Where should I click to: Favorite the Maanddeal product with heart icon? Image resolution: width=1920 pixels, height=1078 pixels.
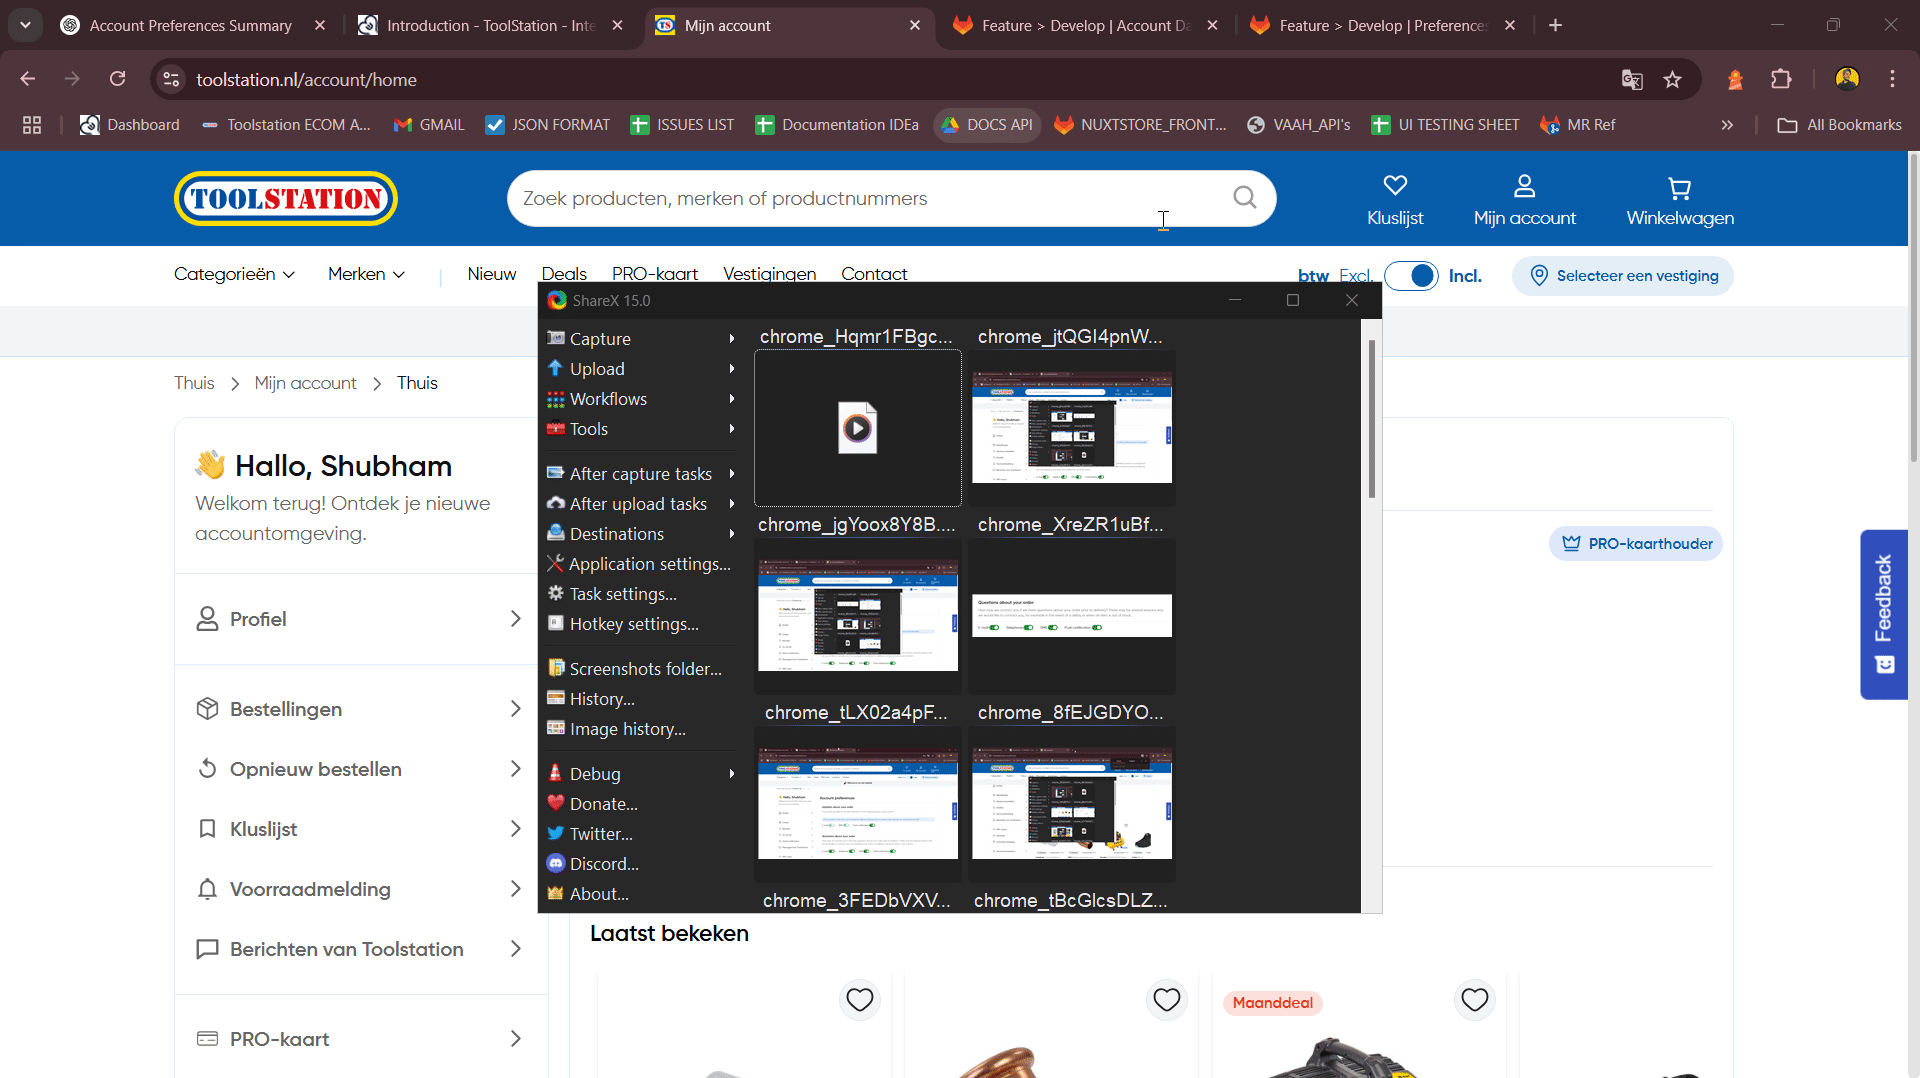pos(1474,999)
